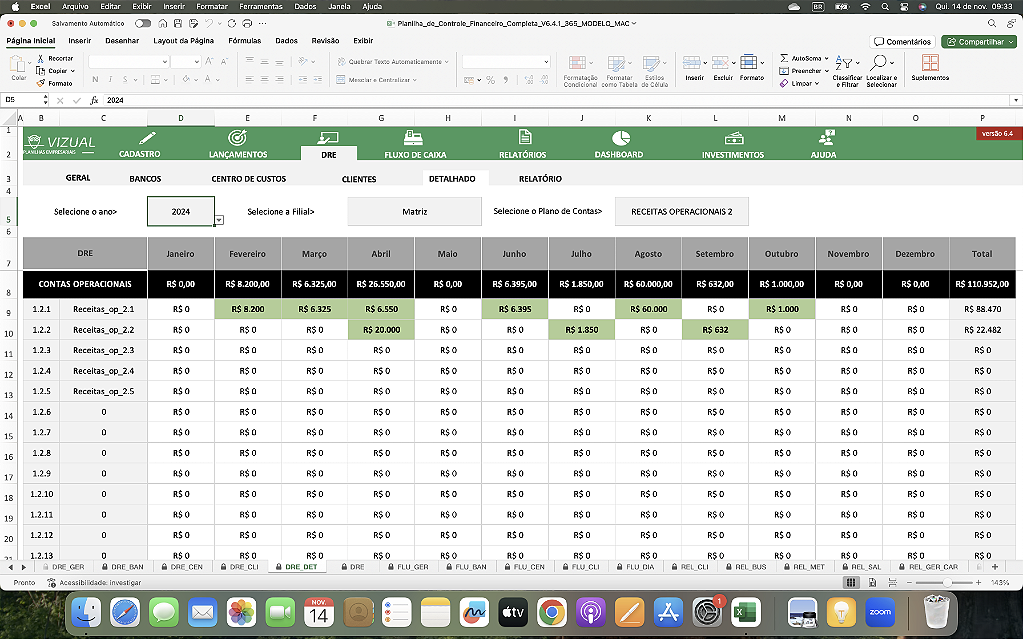Apply bold with the N button
This screenshot has width=1023, height=639.
click(95, 80)
